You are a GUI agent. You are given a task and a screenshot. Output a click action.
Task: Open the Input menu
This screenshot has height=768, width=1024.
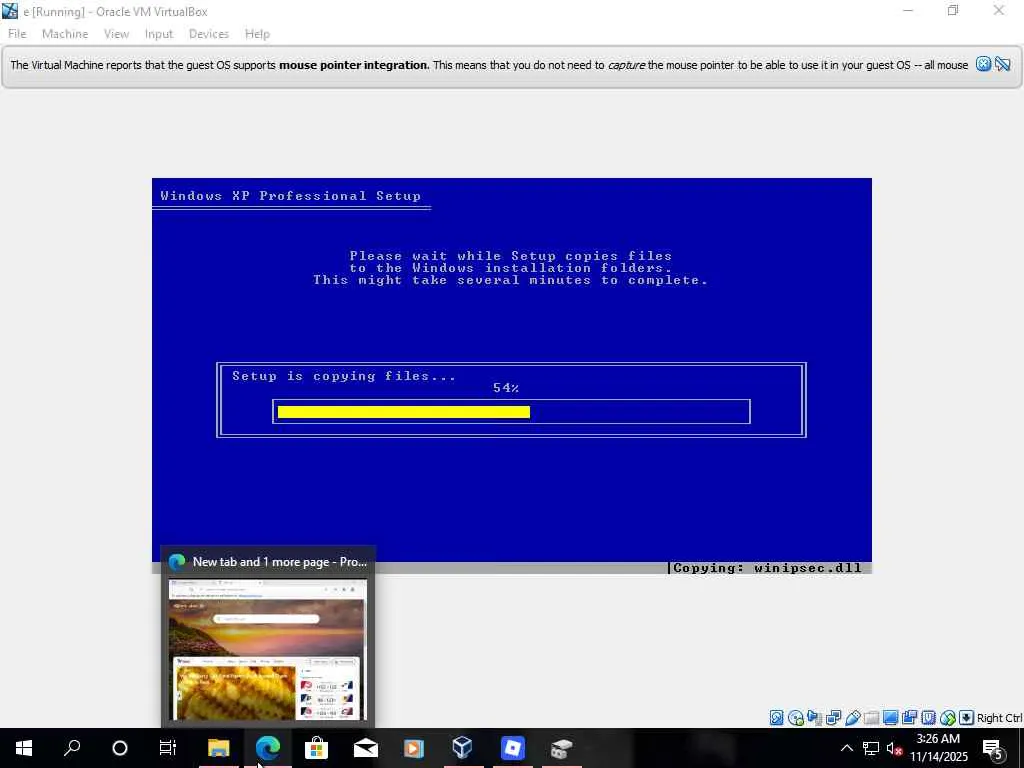tap(159, 34)
